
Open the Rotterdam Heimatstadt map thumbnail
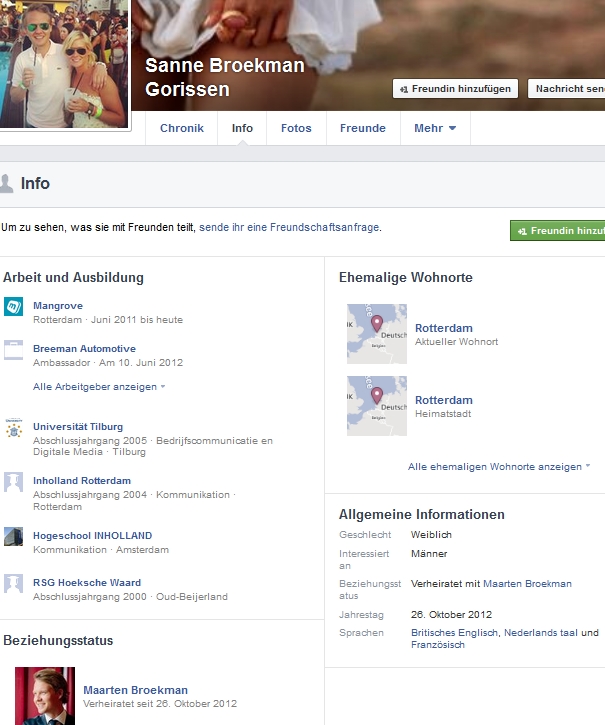tap(377, 406)
